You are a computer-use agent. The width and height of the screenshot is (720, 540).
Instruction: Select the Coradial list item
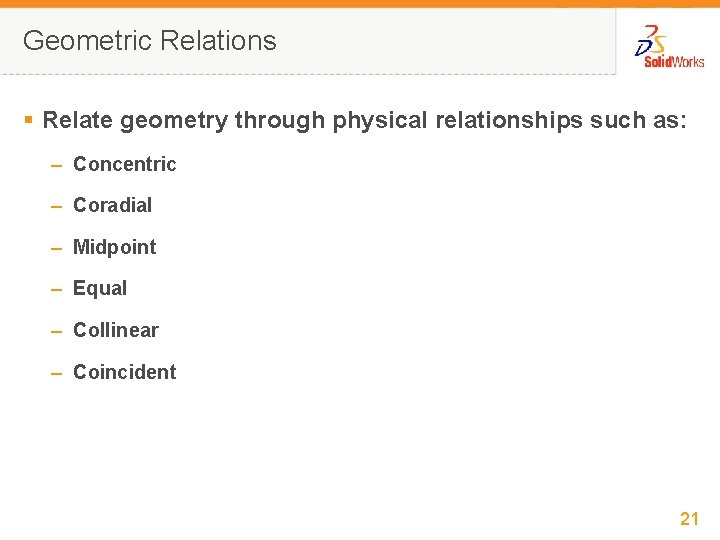[x=112, y=205]
